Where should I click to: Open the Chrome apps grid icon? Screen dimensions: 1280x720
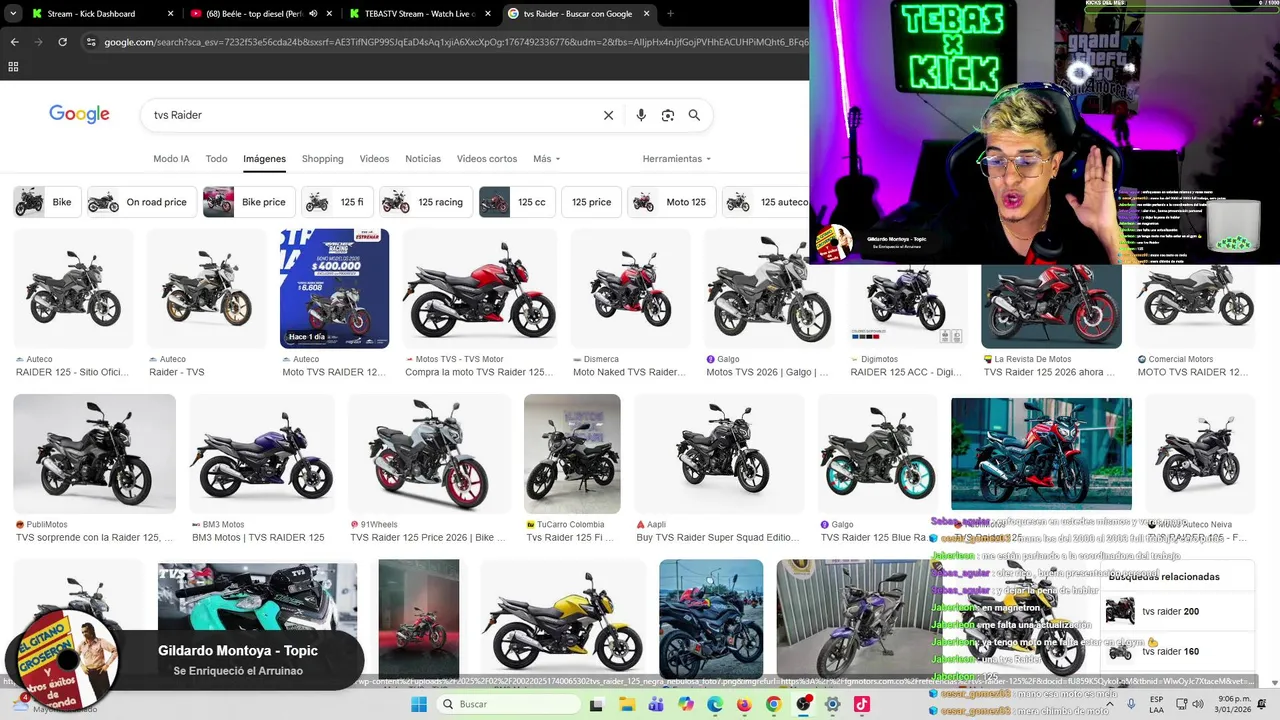[x=13, y=67]
